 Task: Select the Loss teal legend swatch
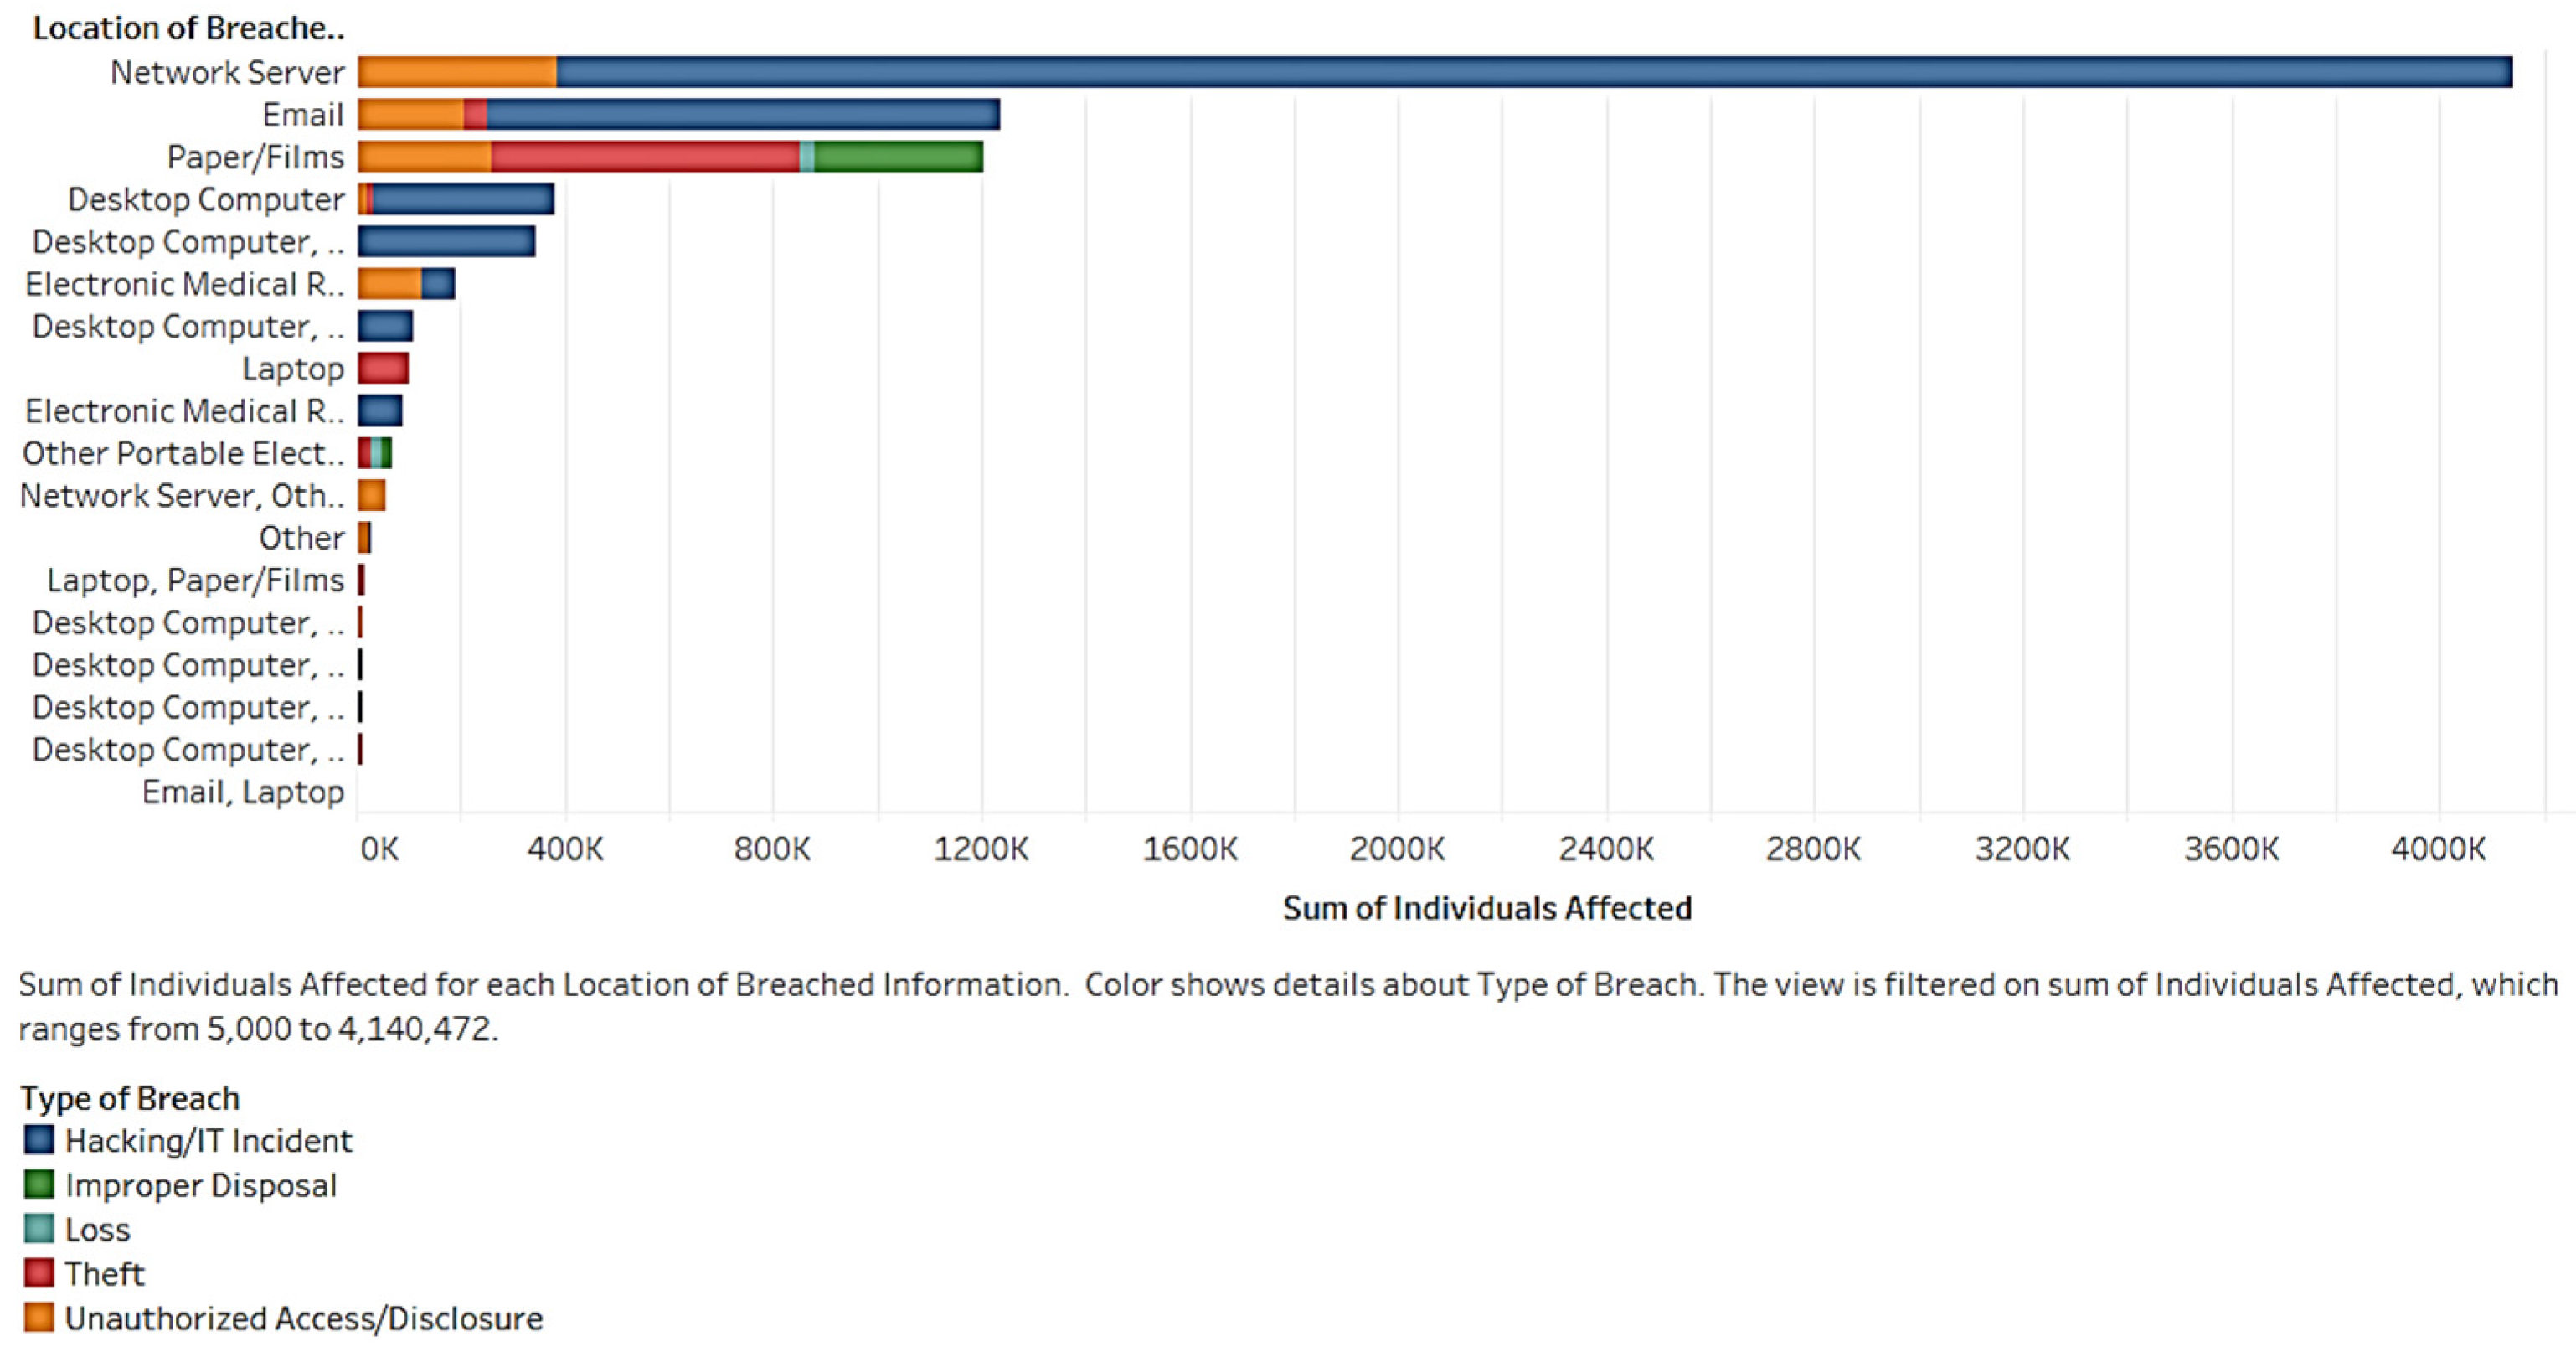point(39,1228)
